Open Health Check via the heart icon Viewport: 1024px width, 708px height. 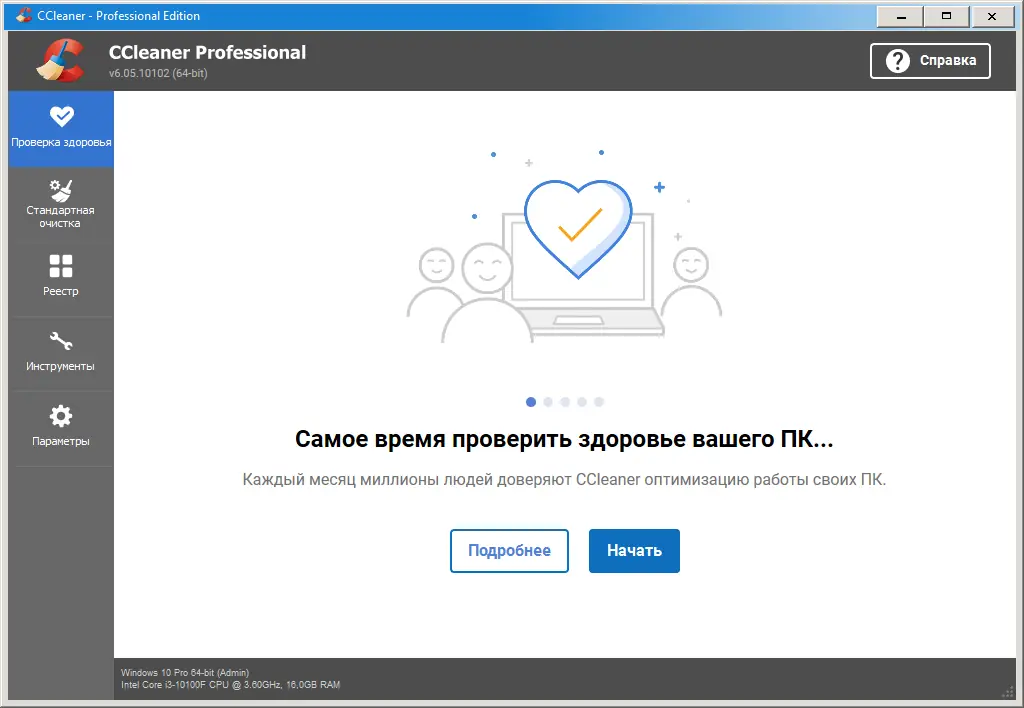[61, 117]
